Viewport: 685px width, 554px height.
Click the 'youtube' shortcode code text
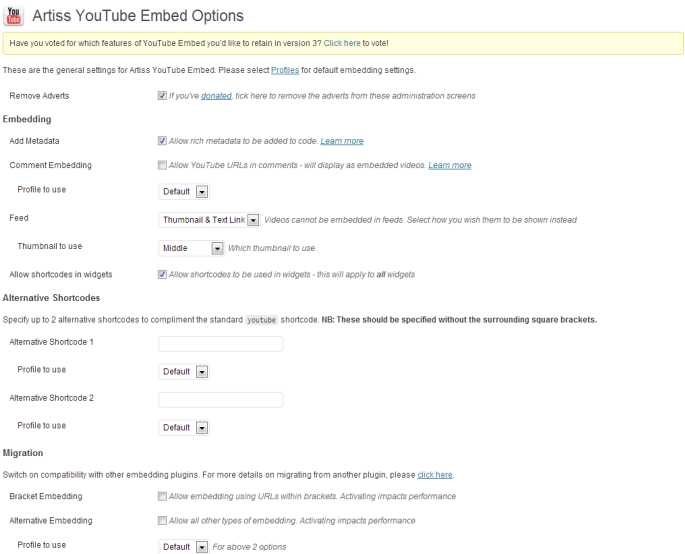(x=261, y=320)
